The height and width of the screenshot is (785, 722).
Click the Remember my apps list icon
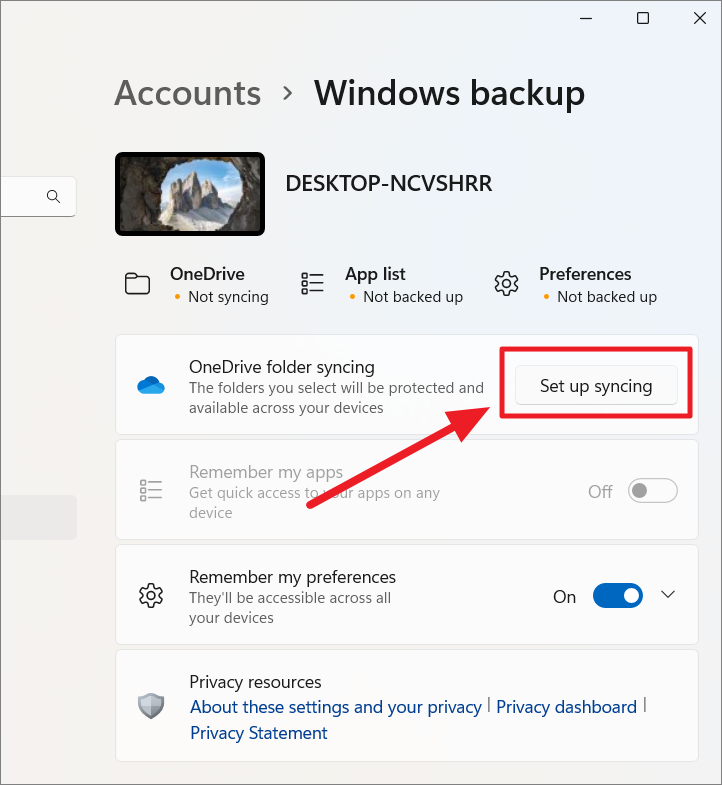(151, 491)
